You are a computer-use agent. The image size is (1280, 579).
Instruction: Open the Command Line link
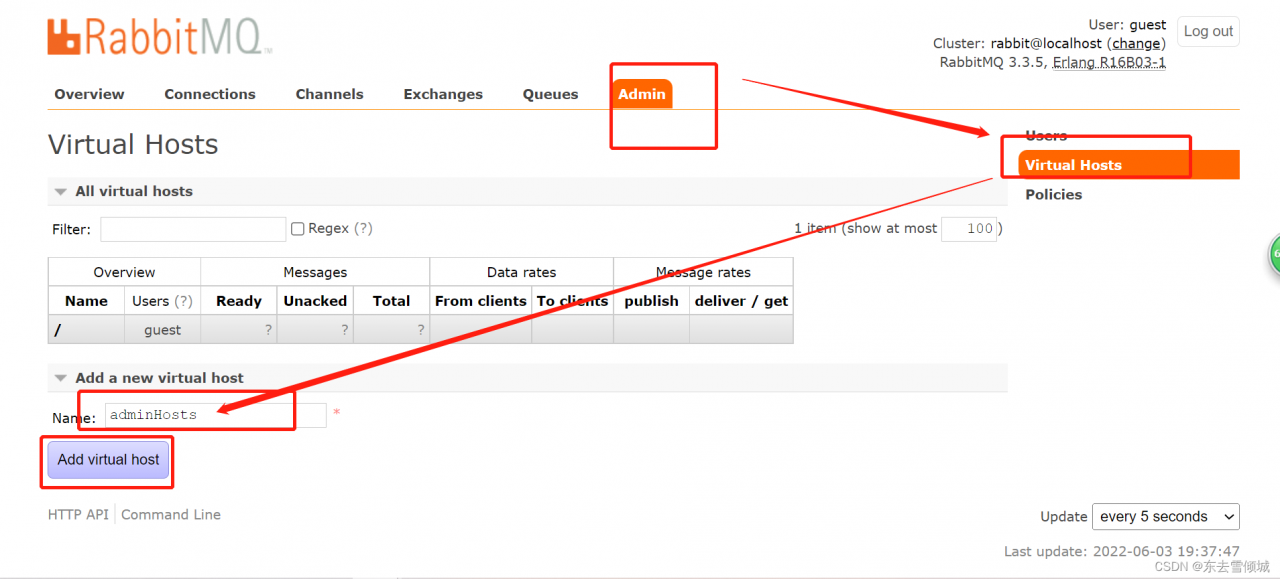171,515
